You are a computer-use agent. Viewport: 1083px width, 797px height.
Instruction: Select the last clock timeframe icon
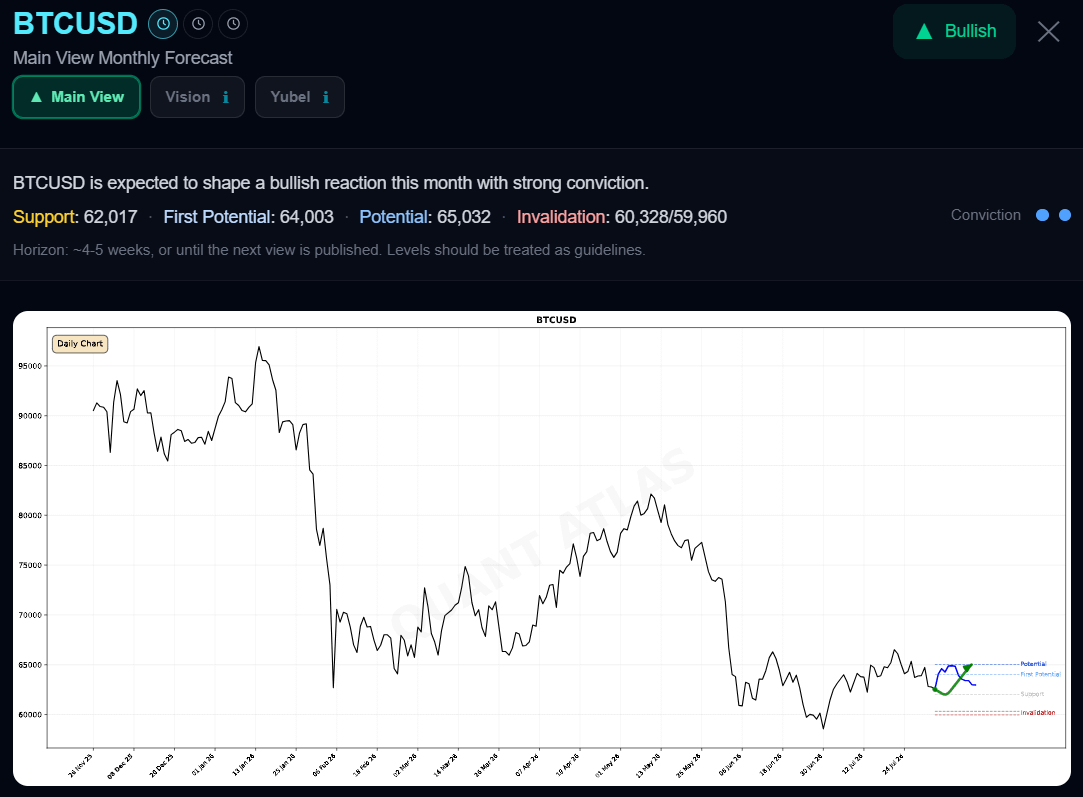click(x=233, y=24)
